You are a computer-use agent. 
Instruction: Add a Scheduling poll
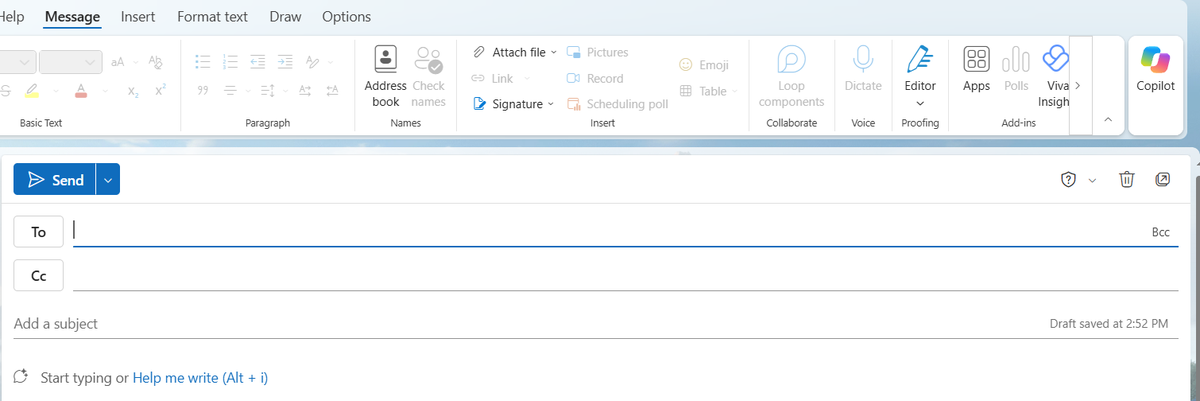[x=617, y=104]
